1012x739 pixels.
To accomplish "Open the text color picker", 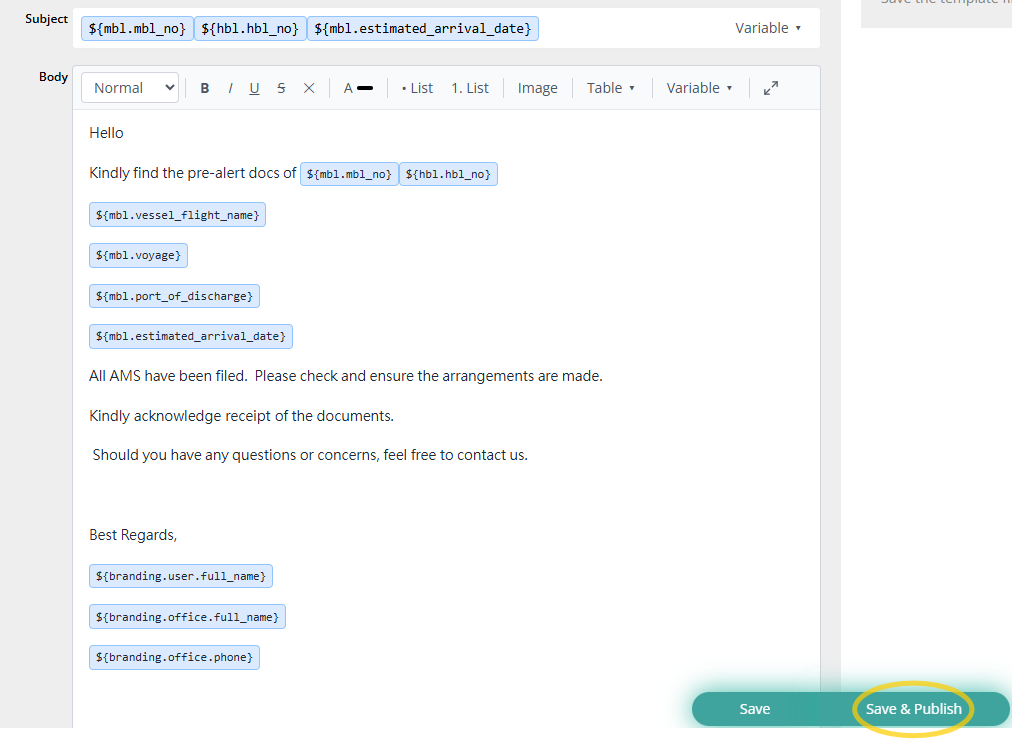I will click(x=358, y=88).
